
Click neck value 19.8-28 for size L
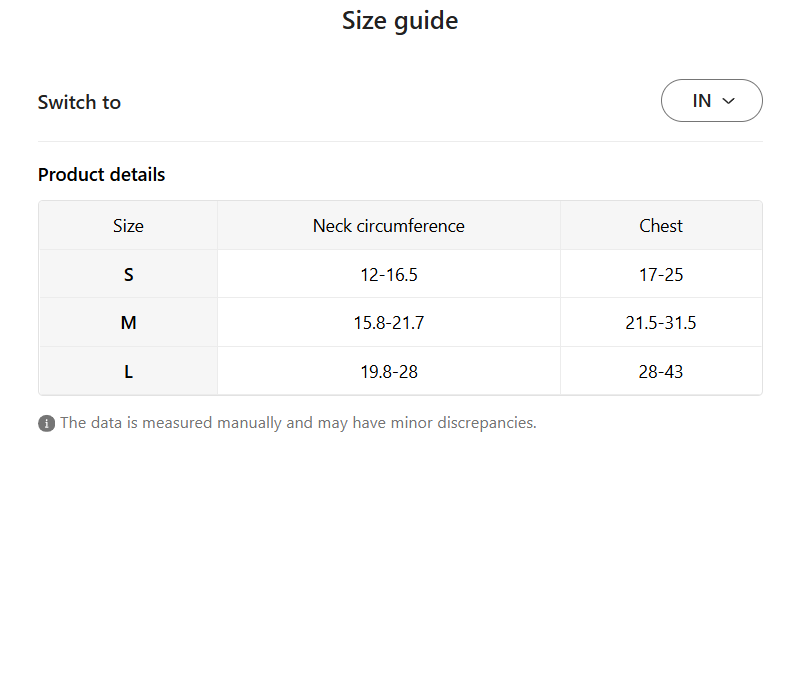pyautogui.click(x=389, y=371)
